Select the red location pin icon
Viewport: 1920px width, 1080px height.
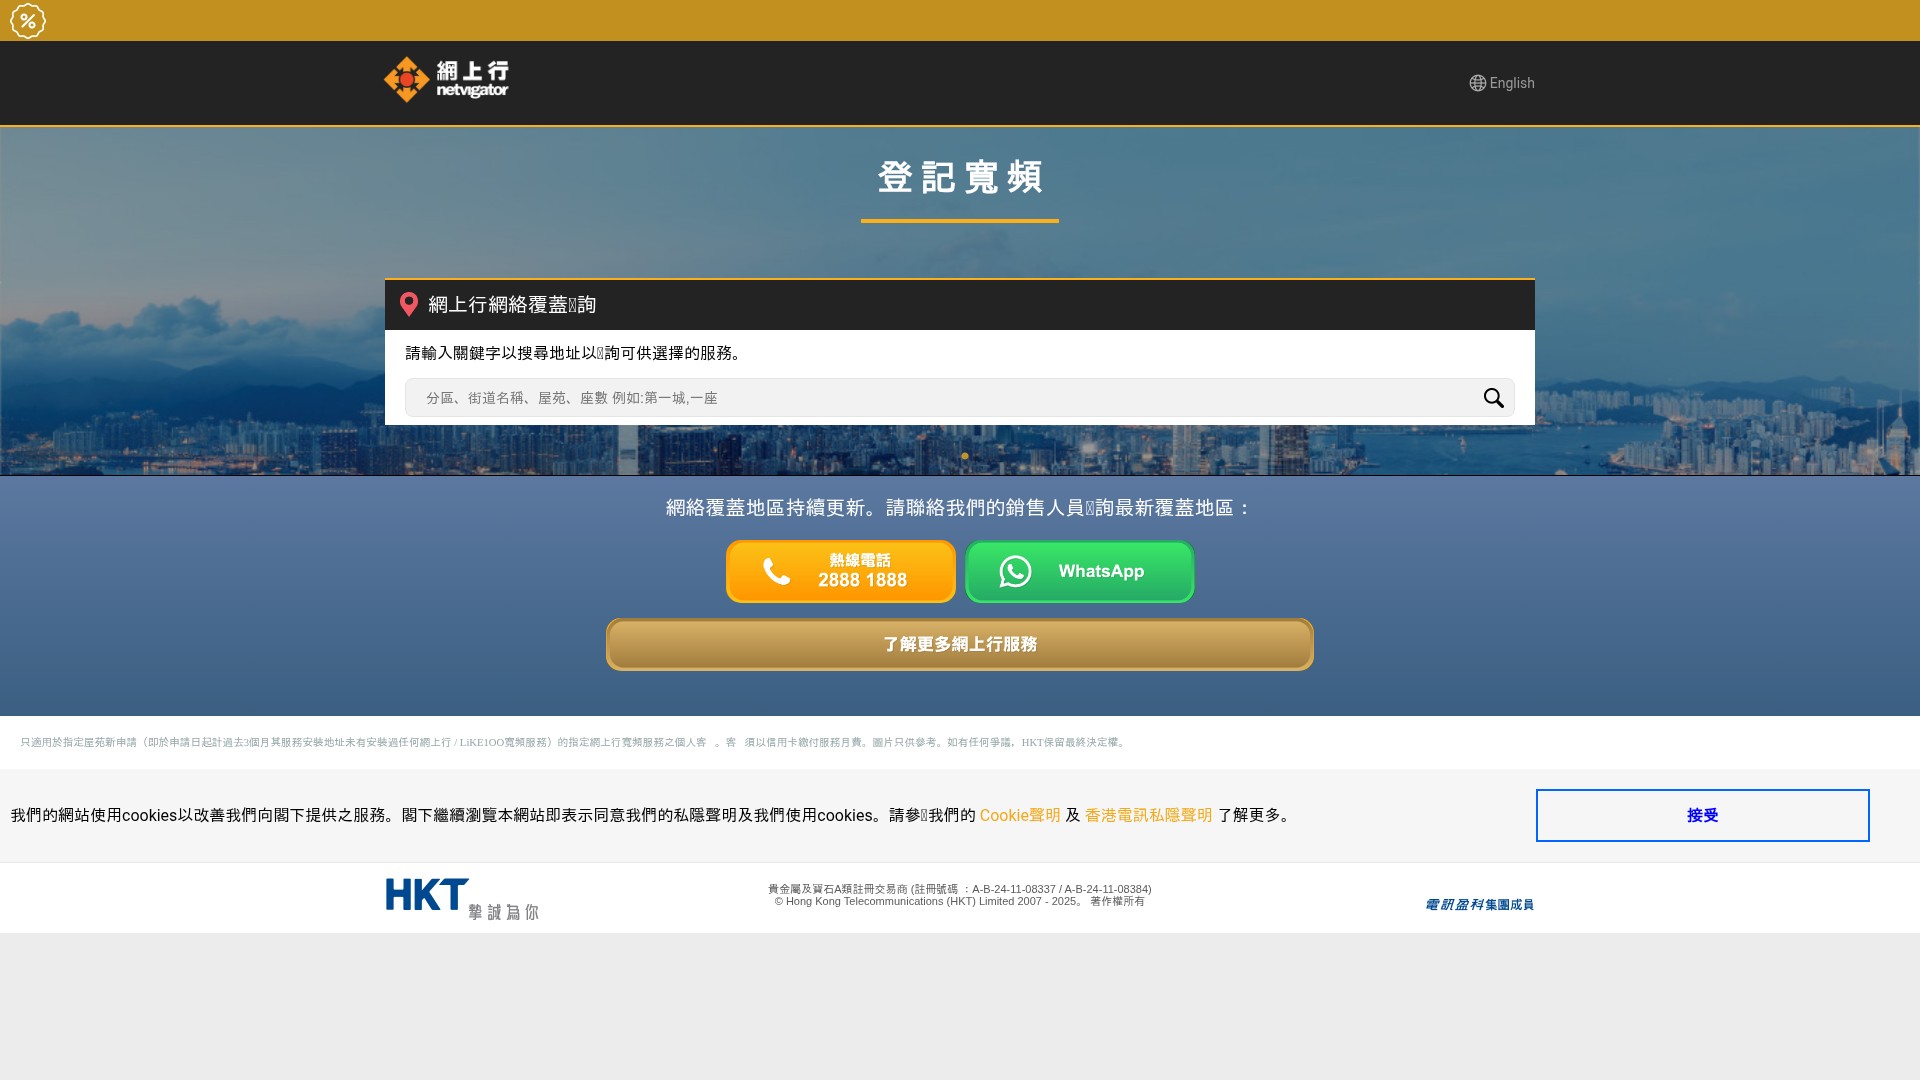pyautogui.click(x=409, y=304)
